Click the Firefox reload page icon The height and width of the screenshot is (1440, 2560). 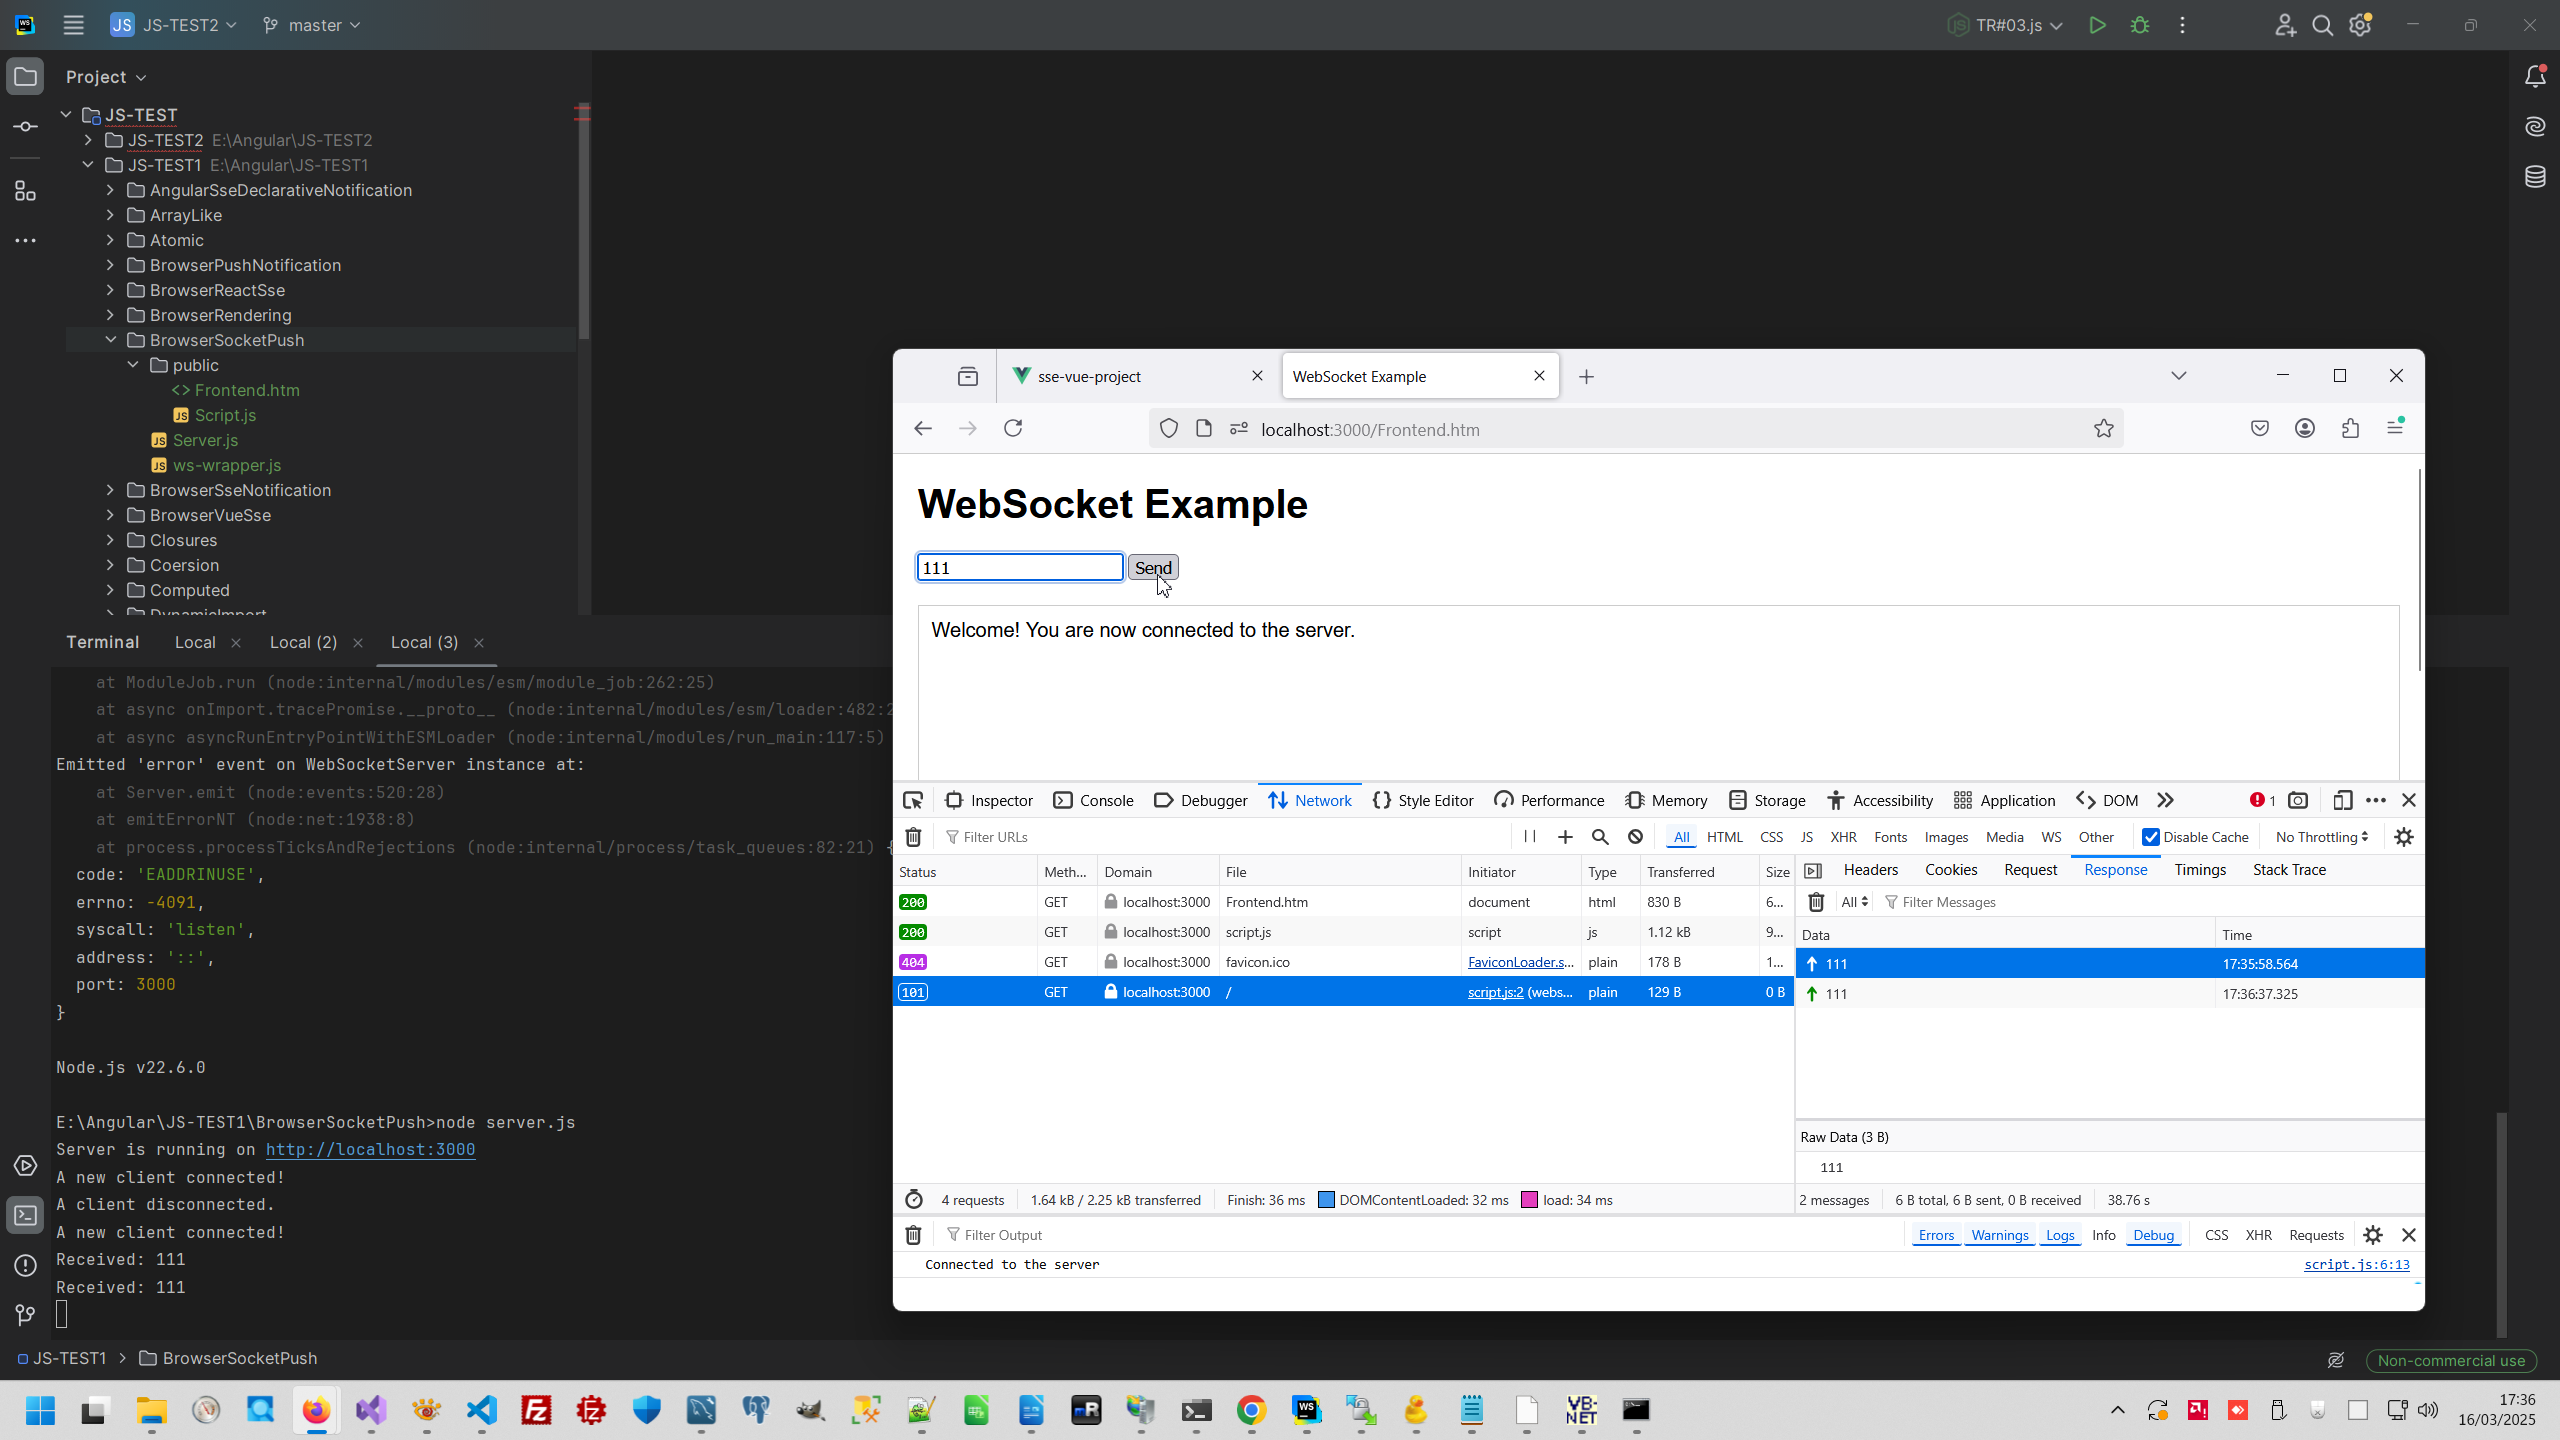tap(1013, 429)
